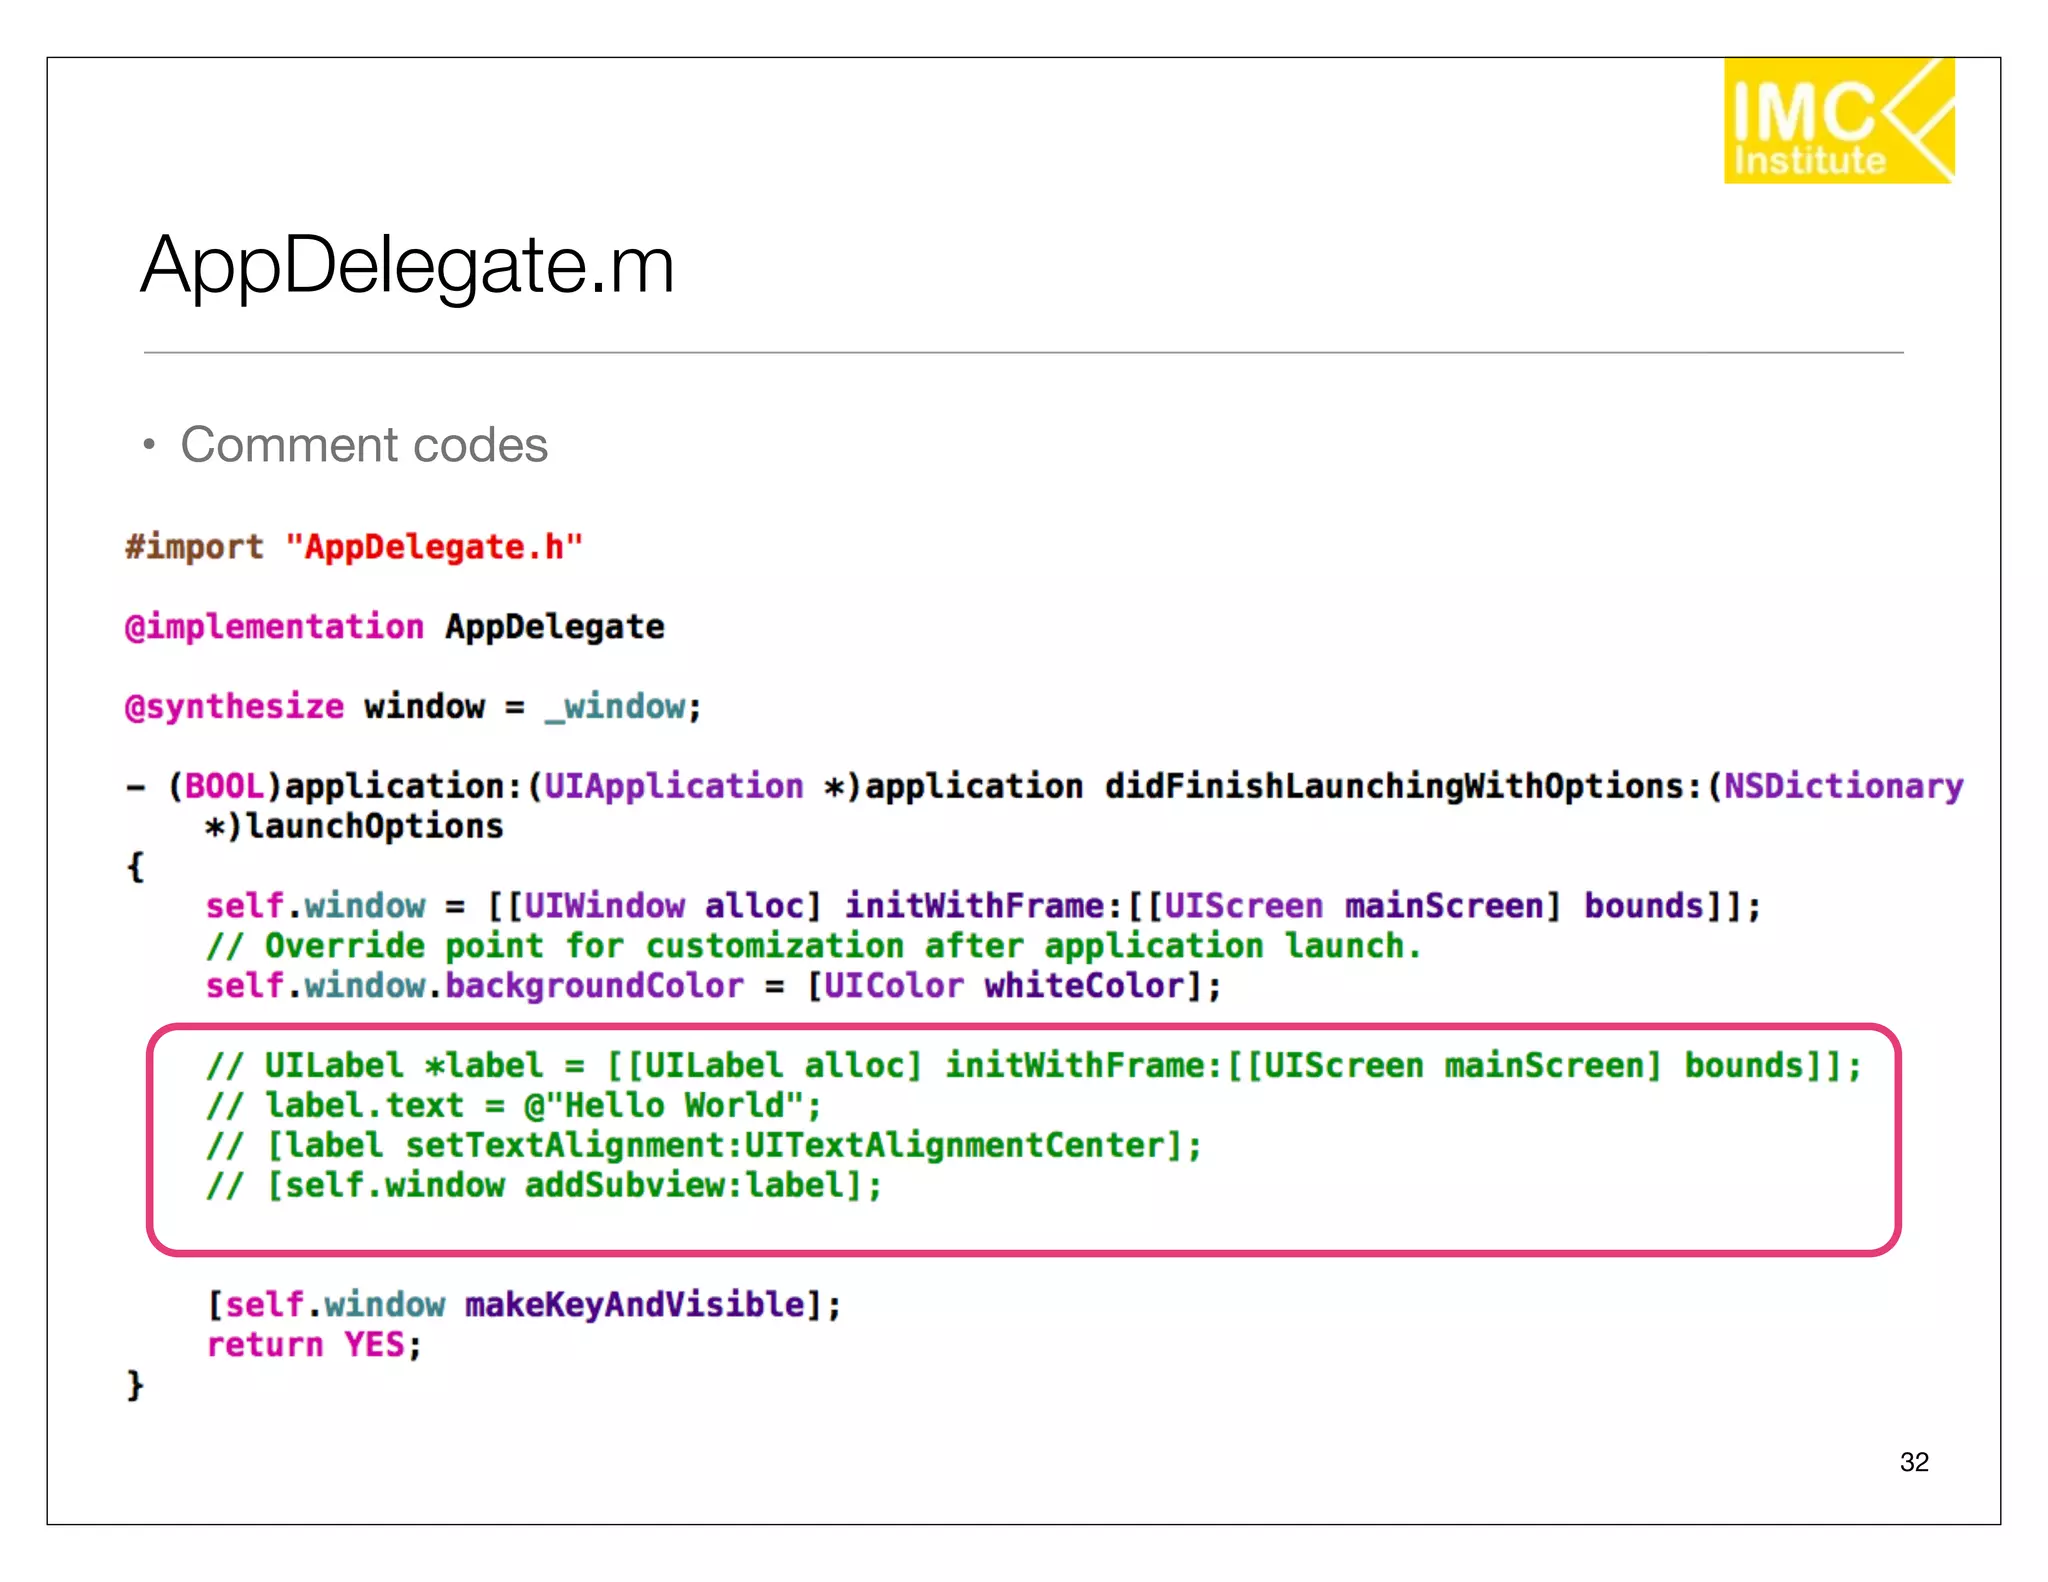Viewport: 2048px width, 1582px height.
Task: Click the AppDelegate.m slide title
Action: (408, 265)
